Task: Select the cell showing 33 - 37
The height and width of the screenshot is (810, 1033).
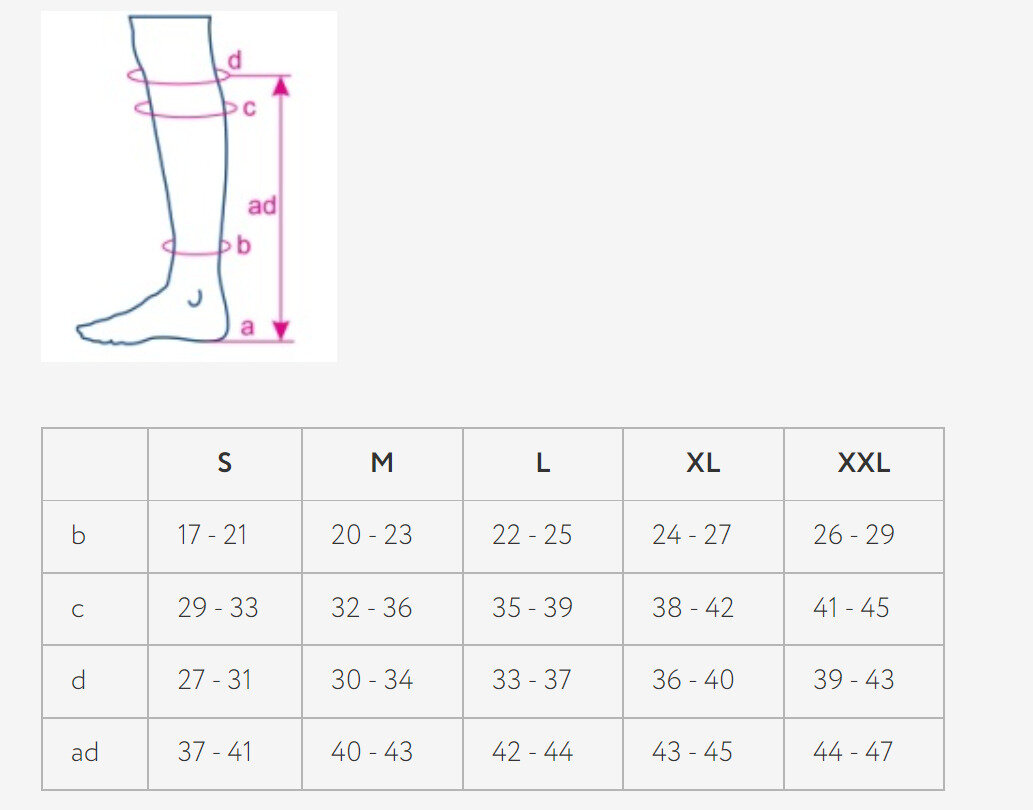Action: 532,680
